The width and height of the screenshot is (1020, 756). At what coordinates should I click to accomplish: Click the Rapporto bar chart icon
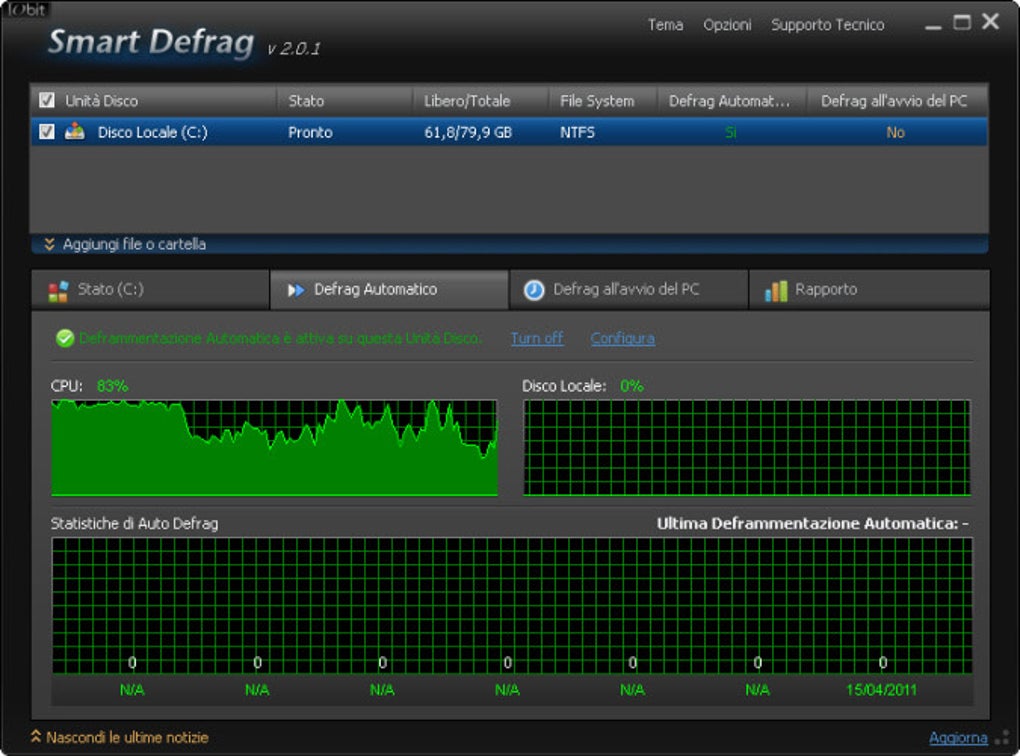(x=775, y=290)
